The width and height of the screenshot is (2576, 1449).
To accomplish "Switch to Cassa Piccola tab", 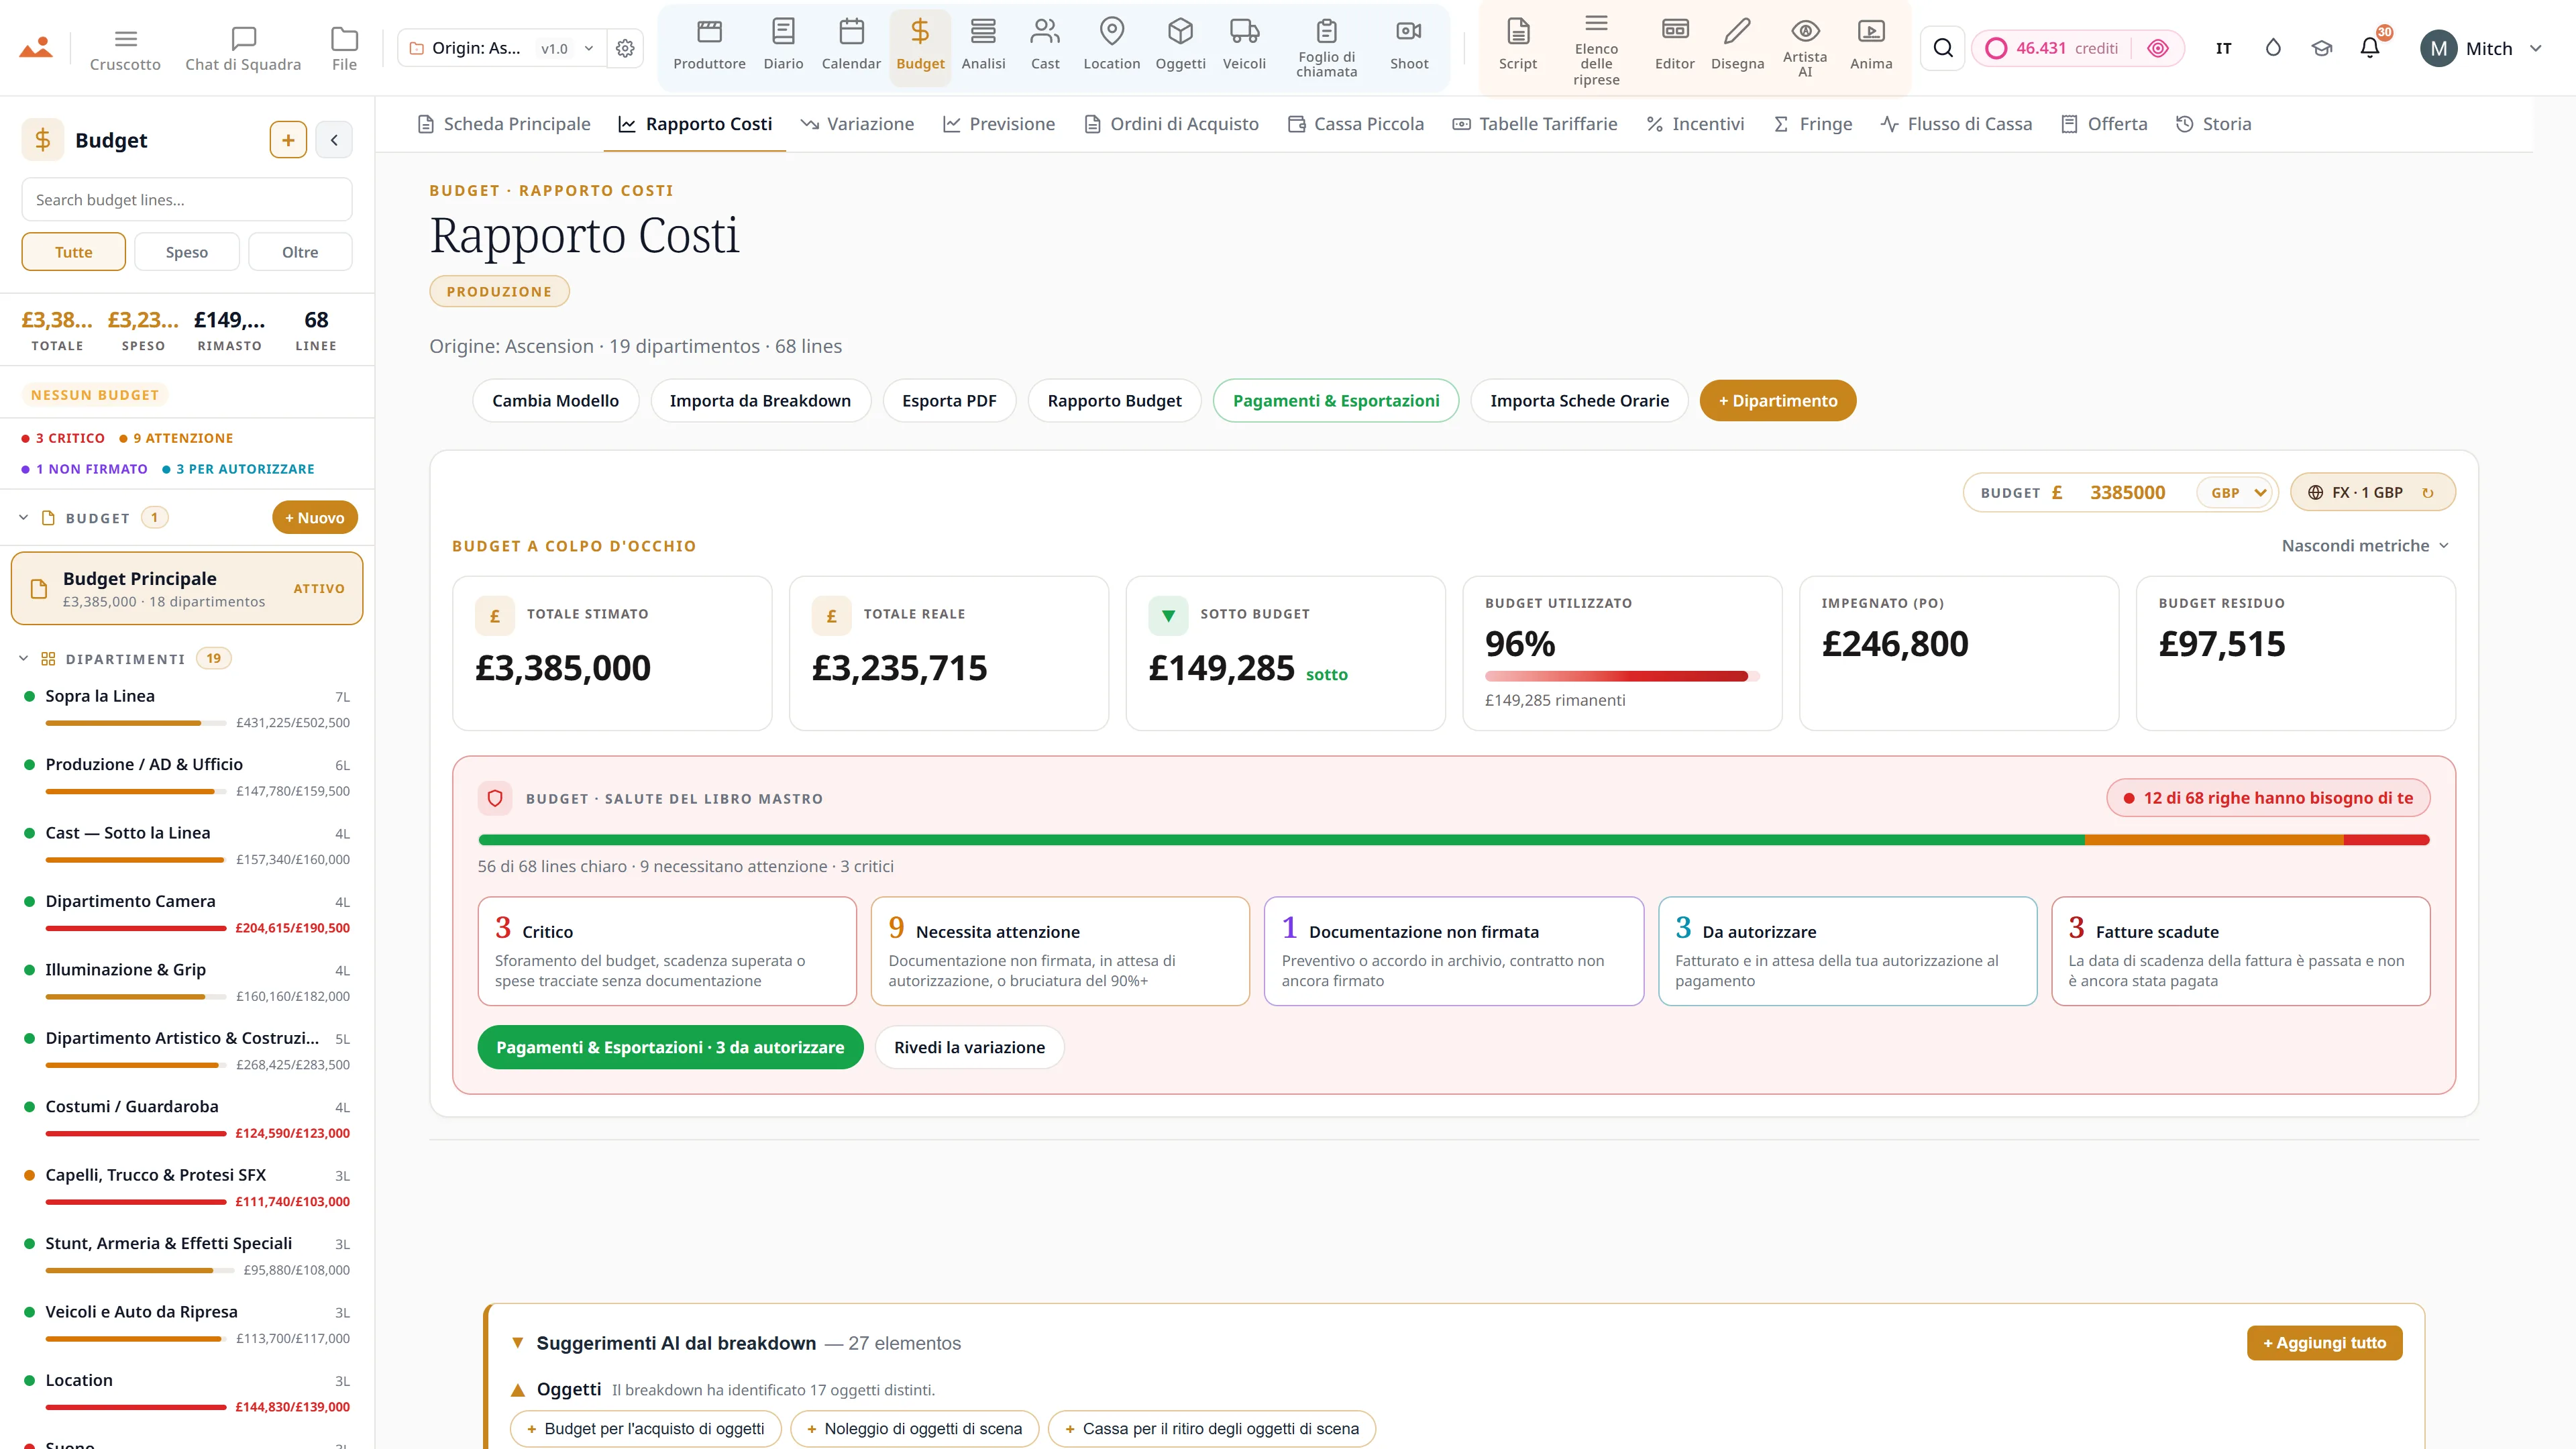I will click(1356, 124).
